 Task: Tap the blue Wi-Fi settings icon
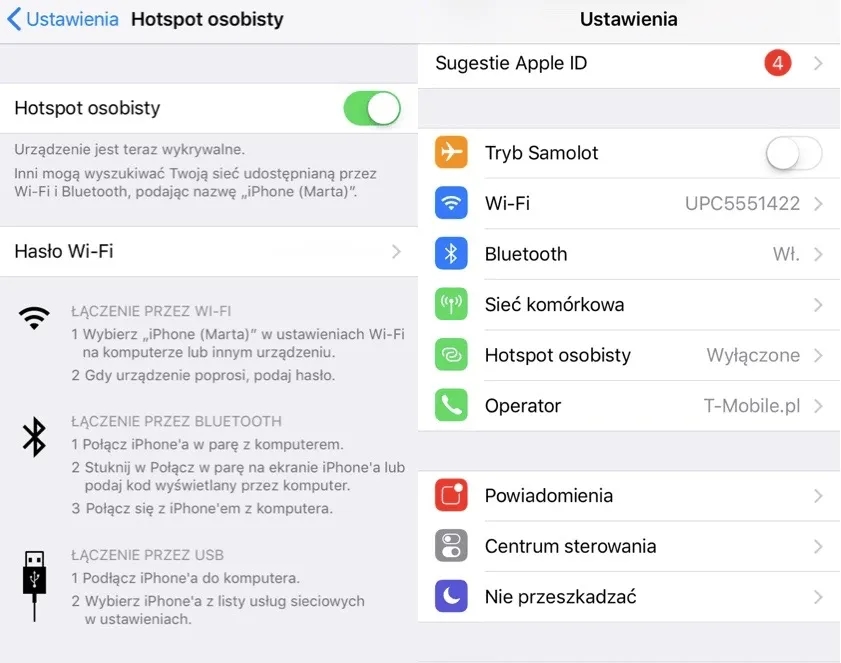451,203
